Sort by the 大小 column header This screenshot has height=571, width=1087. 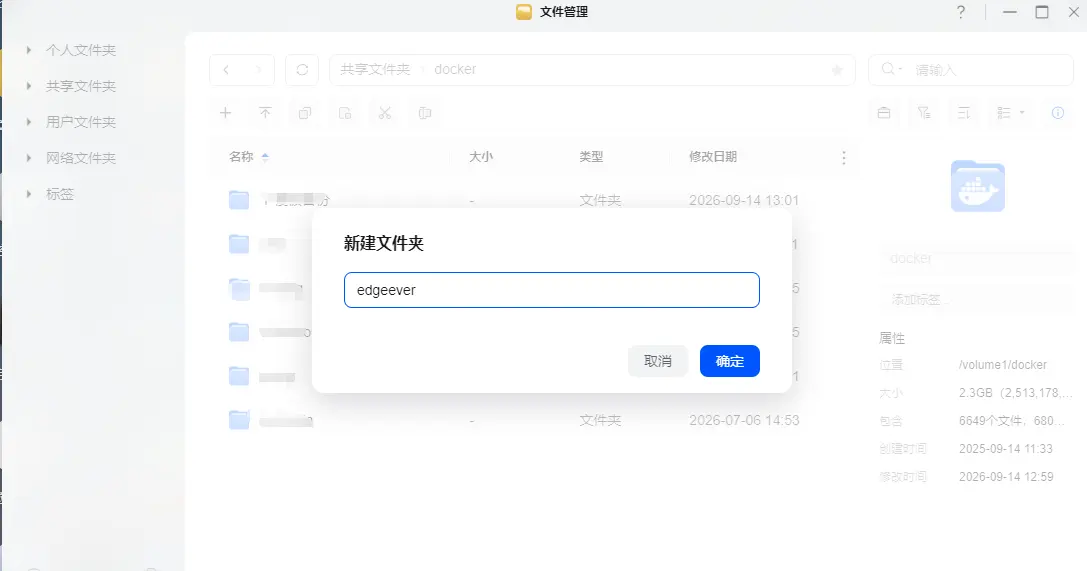(481, 157)
